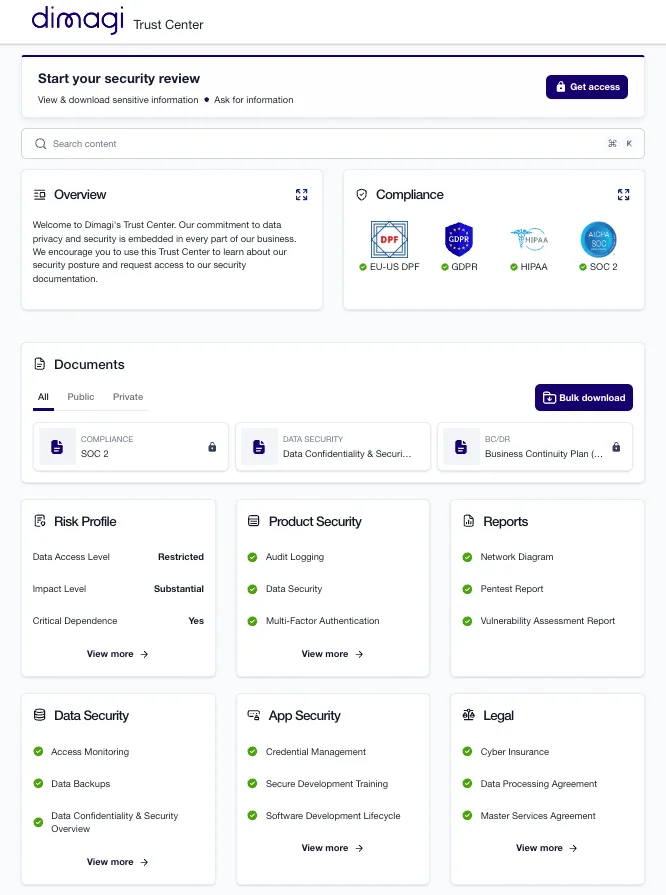Image resolution: width=666 pixels, height=895 pixels.
Task: Click the App Security header icon
Action: 253,715
